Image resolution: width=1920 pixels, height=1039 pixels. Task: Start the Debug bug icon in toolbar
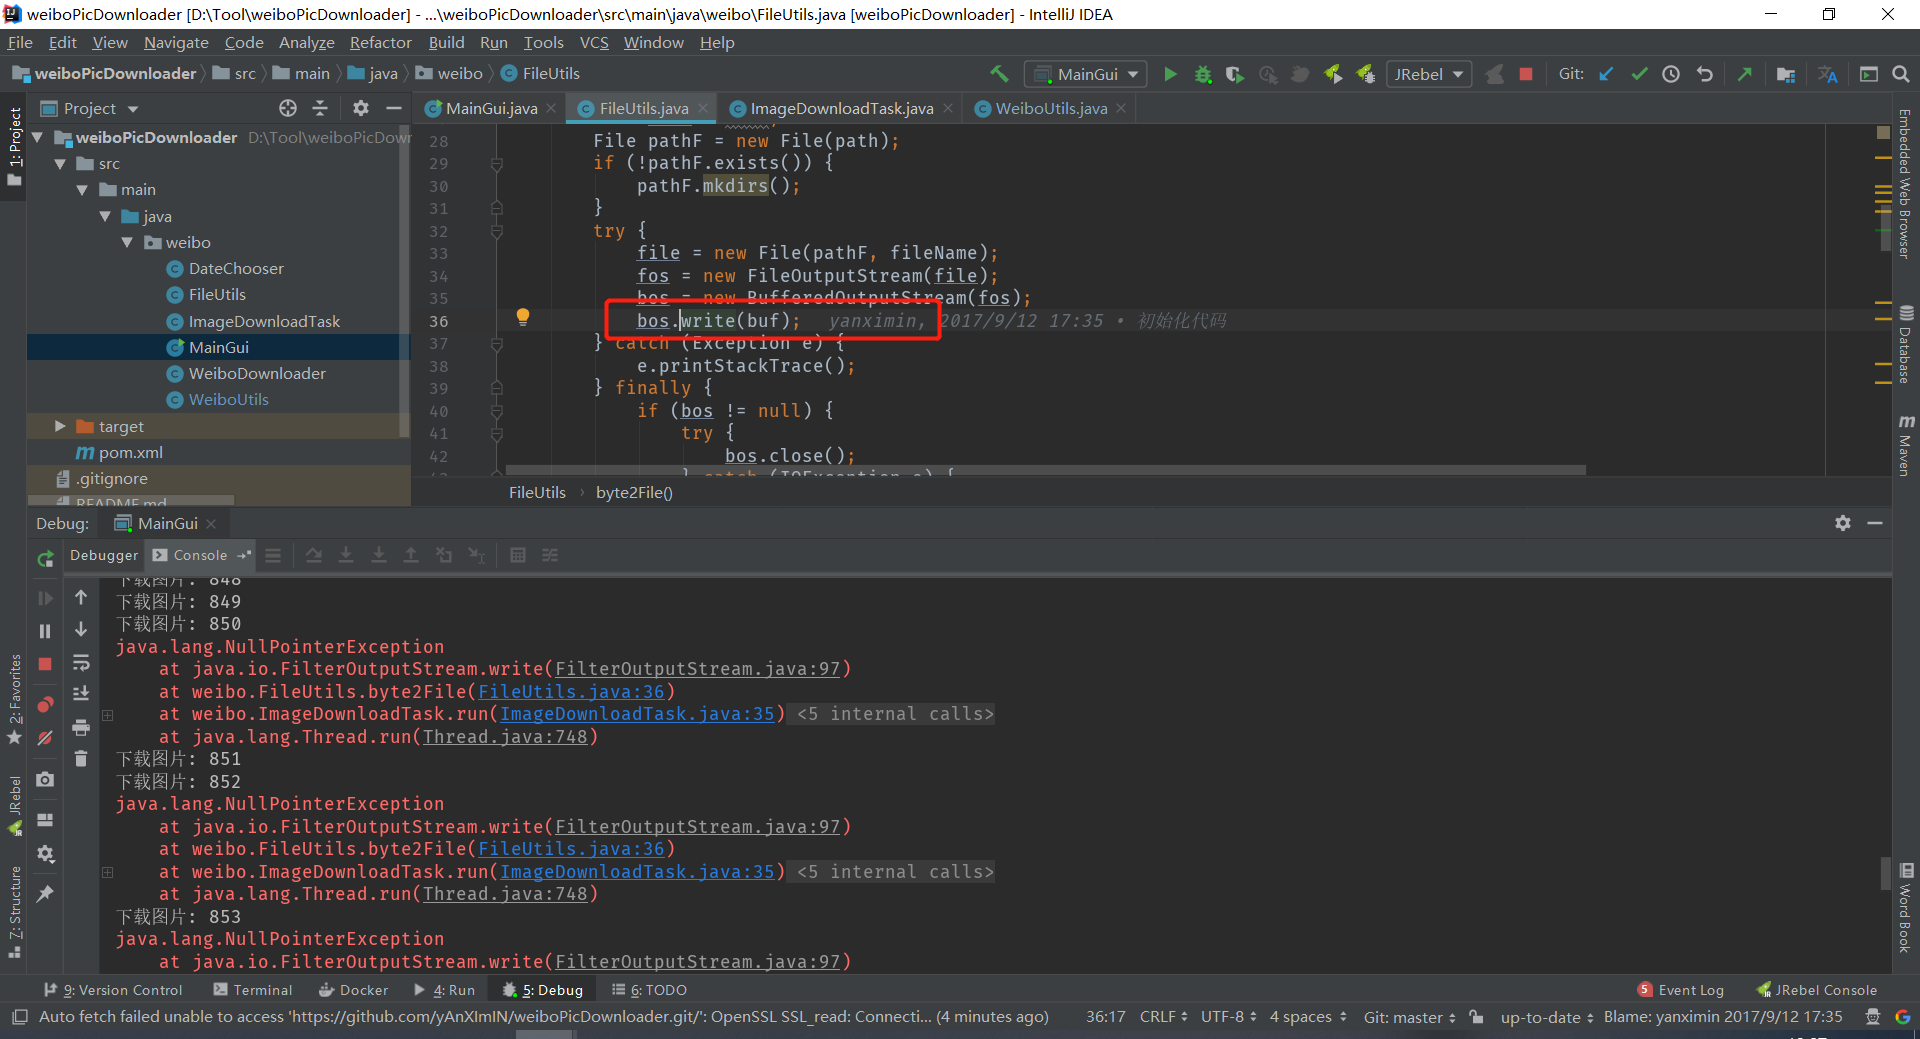[1203, 74]
